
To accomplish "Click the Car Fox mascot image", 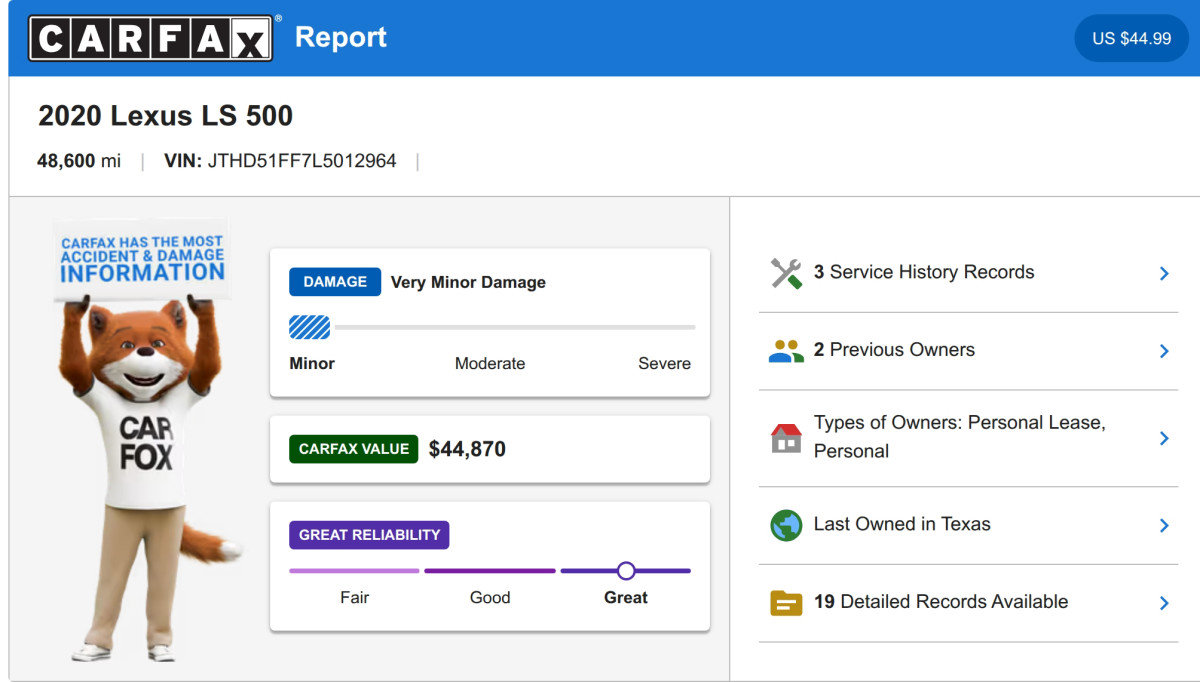I will point(146,442).
